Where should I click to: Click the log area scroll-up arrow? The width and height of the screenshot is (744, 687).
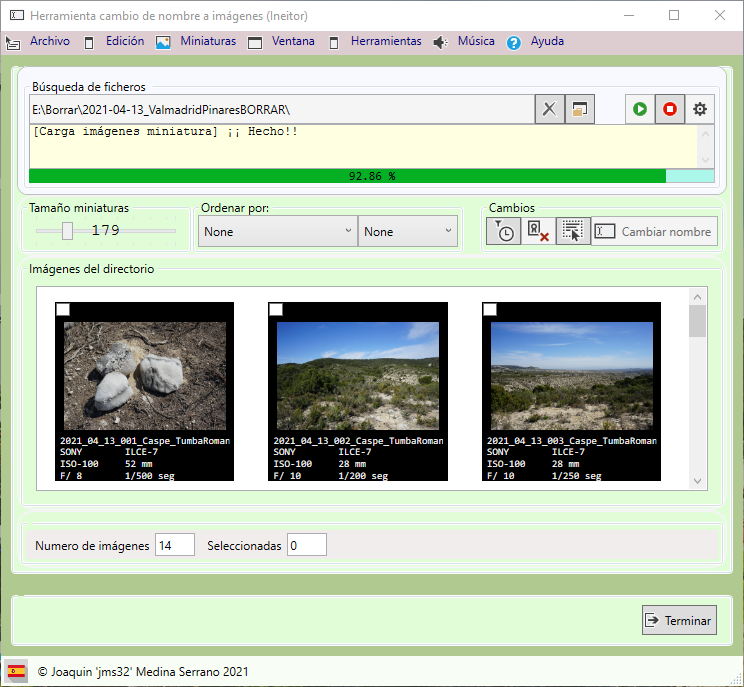point(706,134)
